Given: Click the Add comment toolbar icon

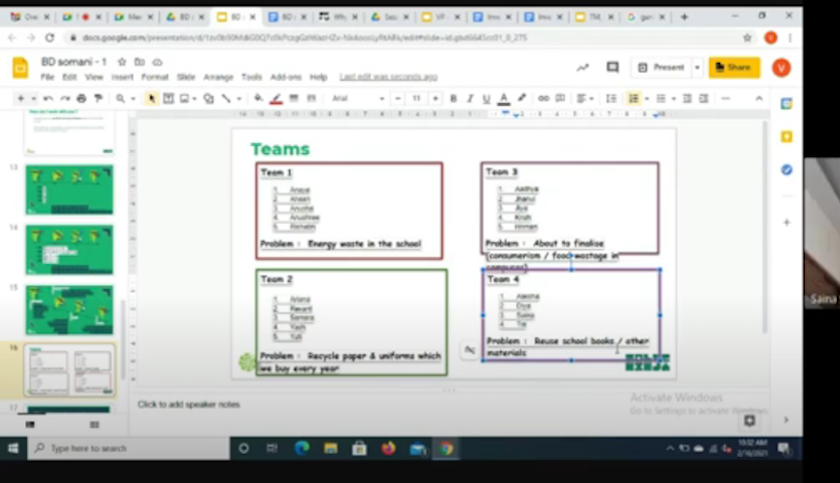Looking at the screenshot, I should pyautogui.click(x=560, y=99).
